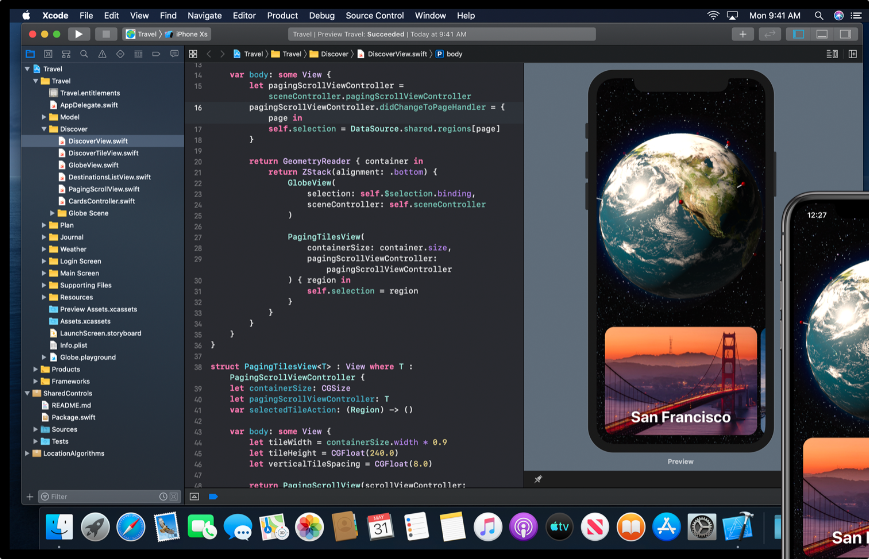Toggle the Debug area visibility
Viewport: 869px width, 559px height.
pos(822,34)
